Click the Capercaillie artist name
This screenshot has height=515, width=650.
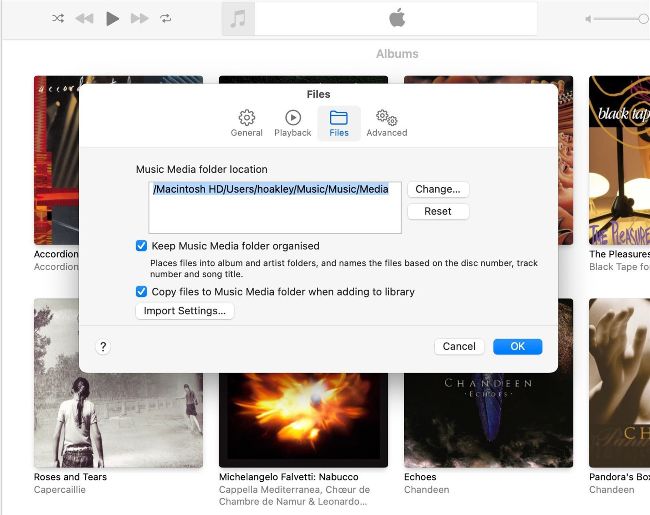pos(60,490)
